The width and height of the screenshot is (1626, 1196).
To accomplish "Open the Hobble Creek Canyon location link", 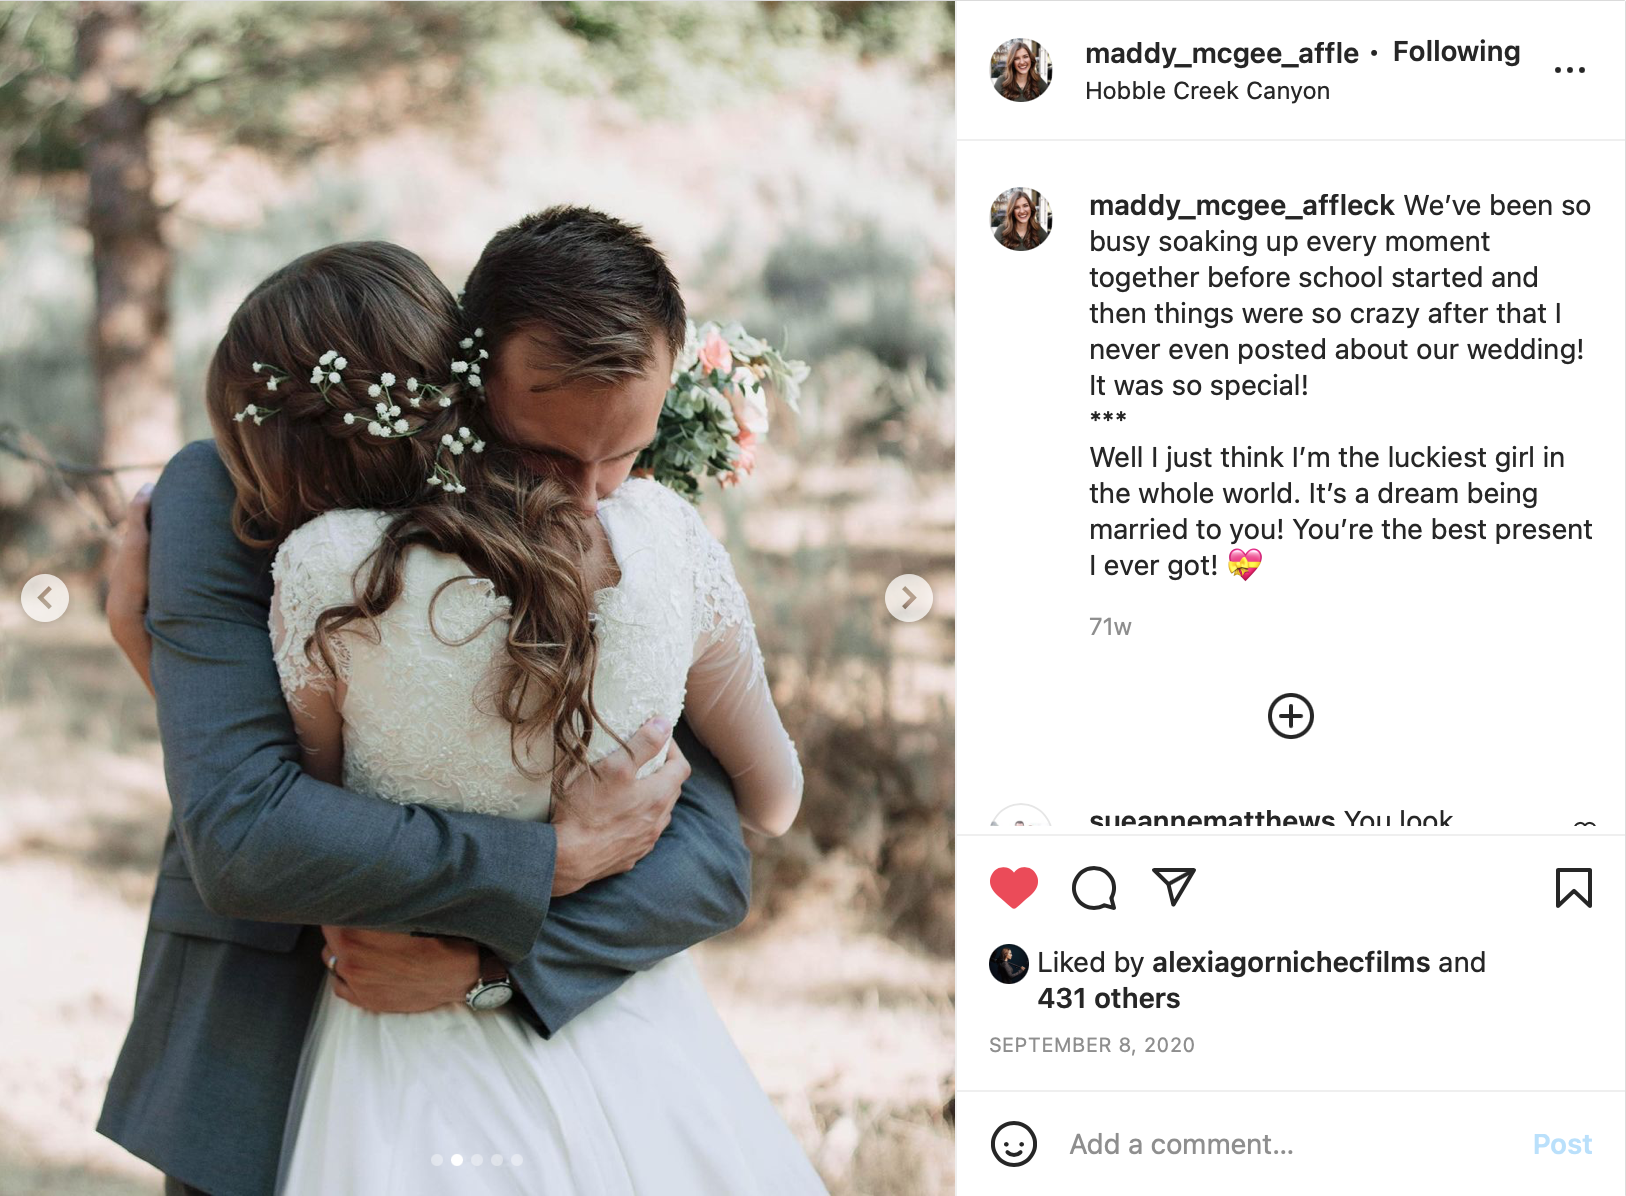I will [1207, 91].
